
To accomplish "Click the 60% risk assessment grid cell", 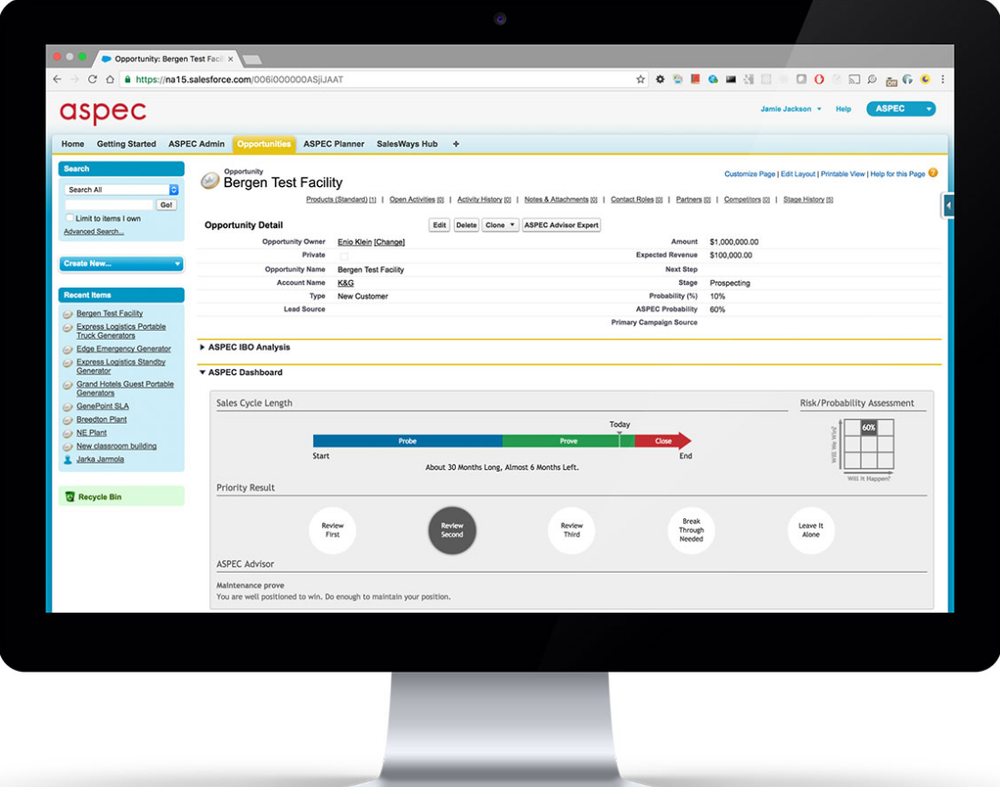I will 869,428.
